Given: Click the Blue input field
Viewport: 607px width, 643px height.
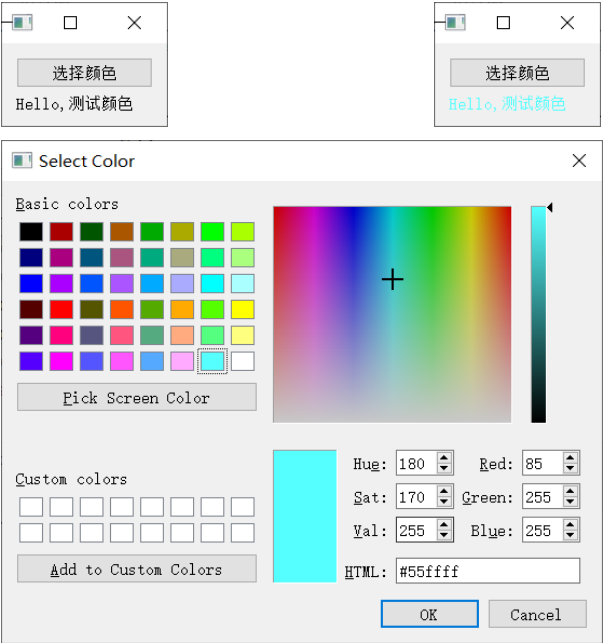Looking at the screenshot, I should pos(543,530).
